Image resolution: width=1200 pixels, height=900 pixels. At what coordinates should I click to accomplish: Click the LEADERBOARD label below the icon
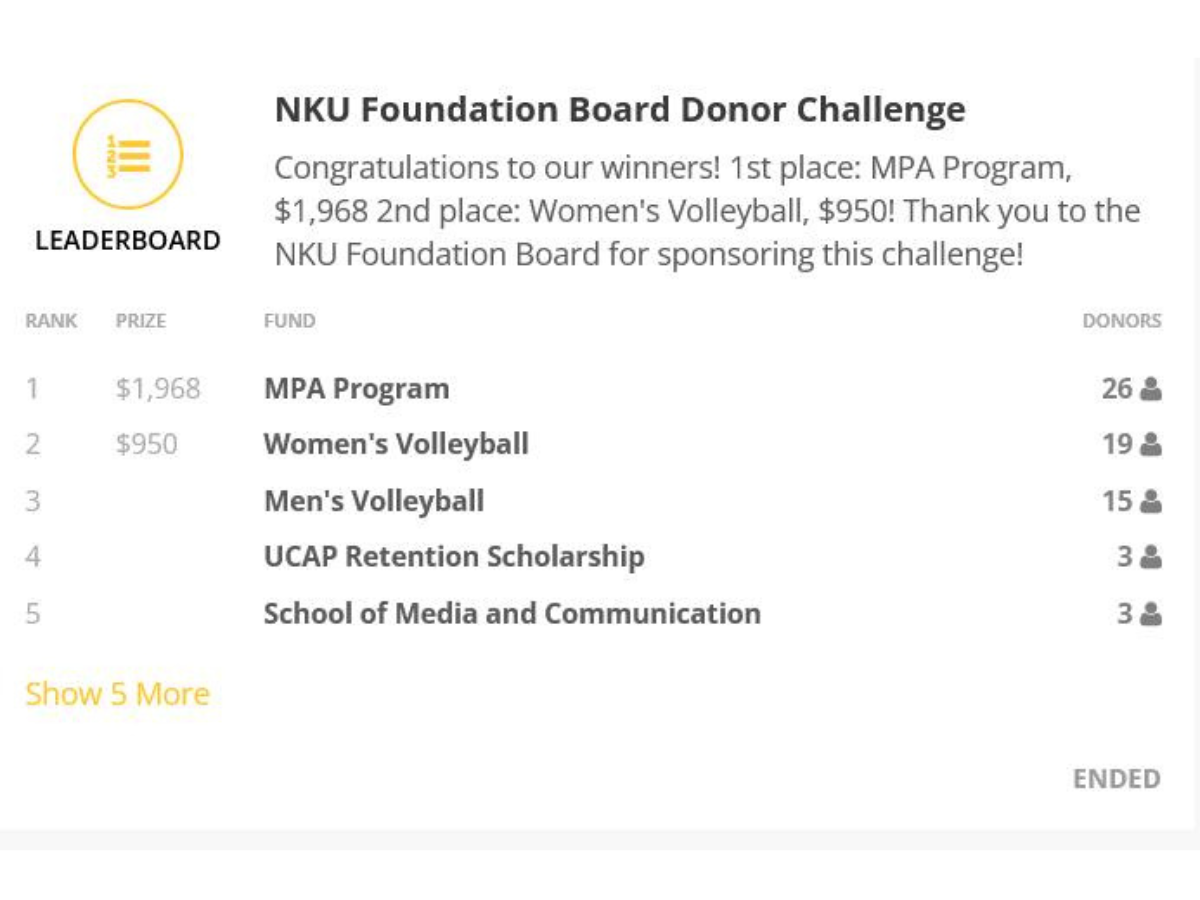[127, 240]
